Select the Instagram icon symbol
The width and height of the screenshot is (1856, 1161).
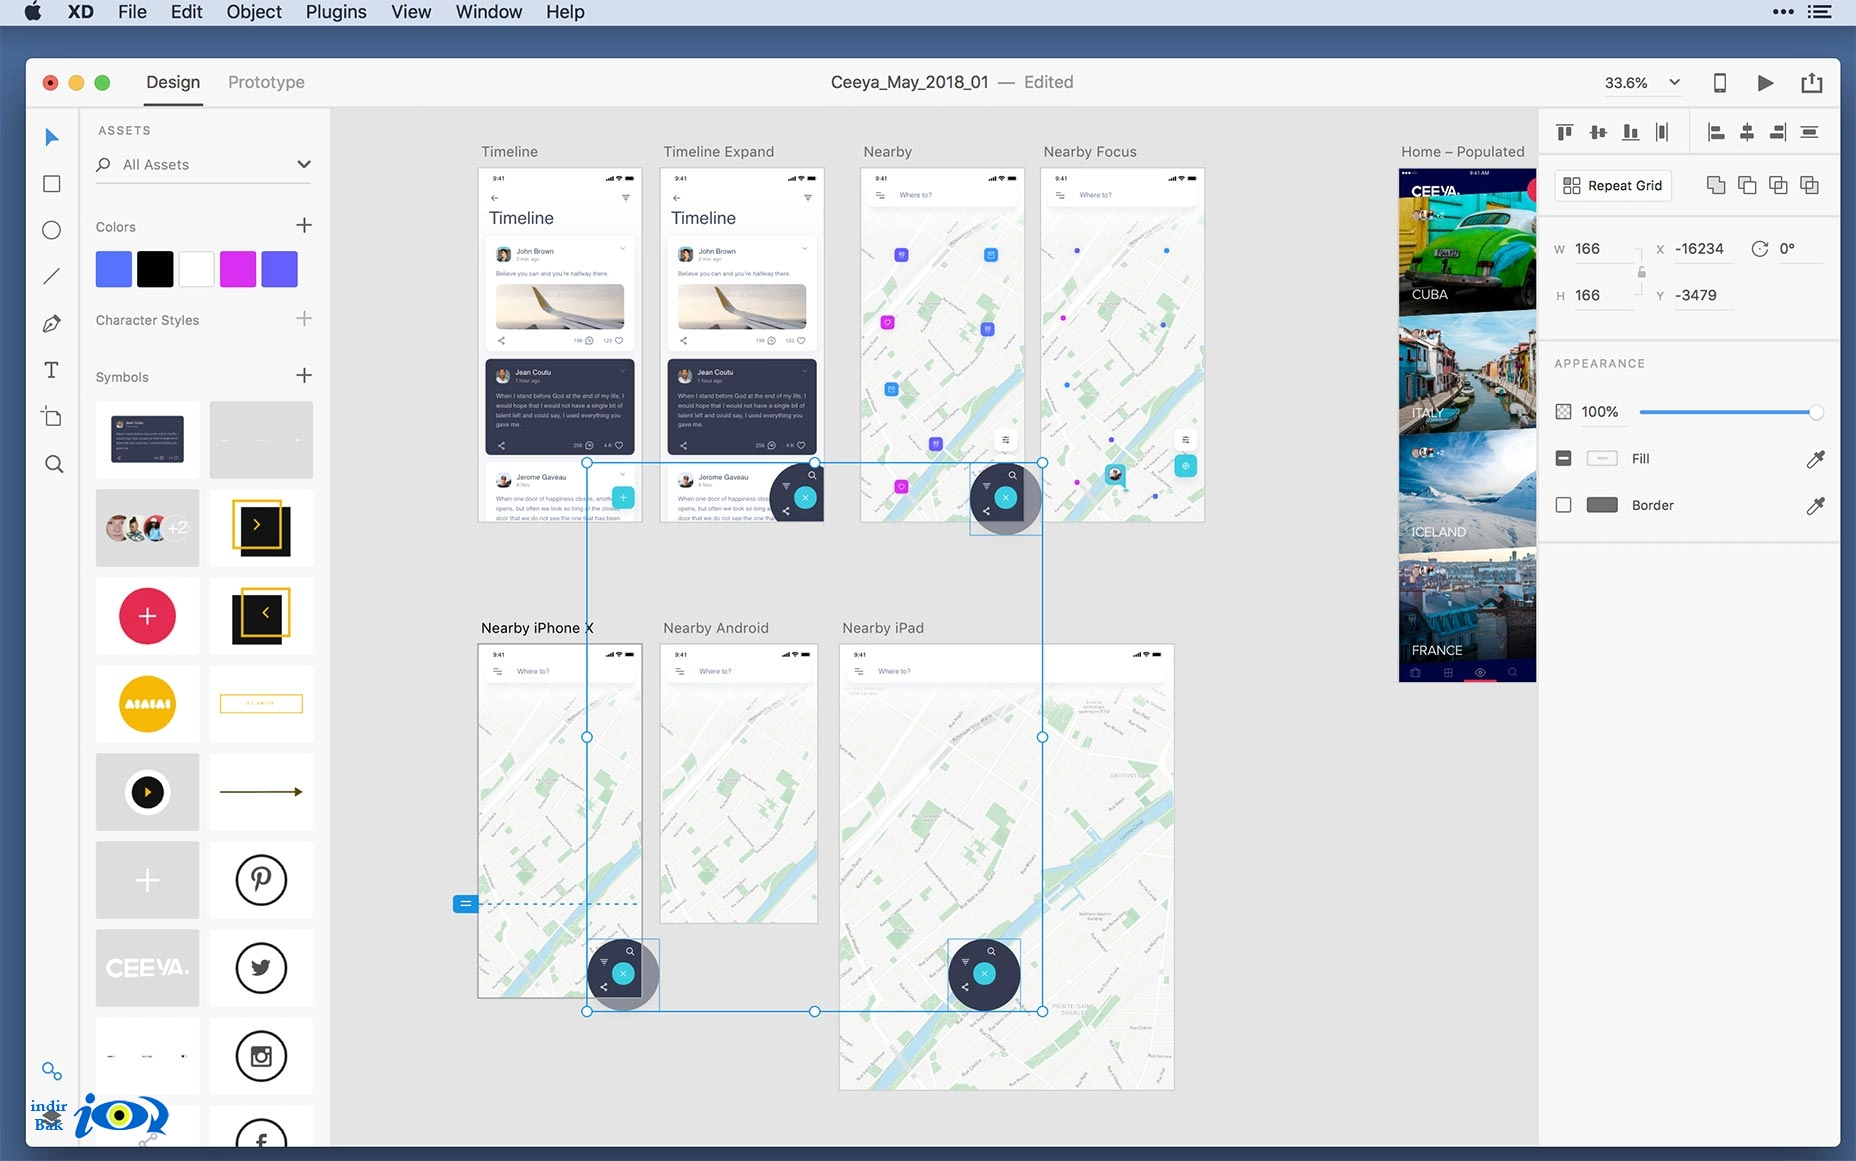tap(261, 1056)
